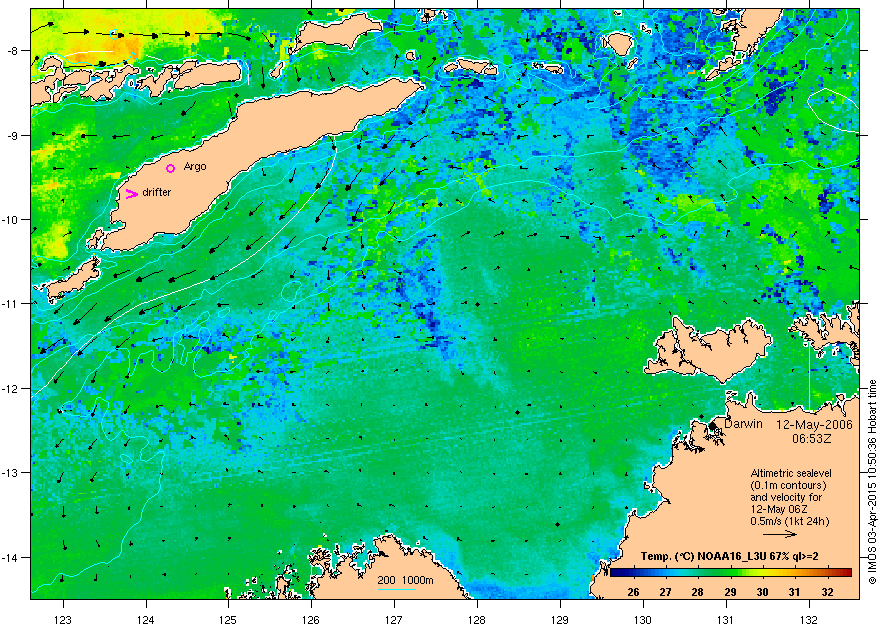Click the 'Argo' label on the island
The width and height of the screenshot is (880, 630).
pos(195,167)
